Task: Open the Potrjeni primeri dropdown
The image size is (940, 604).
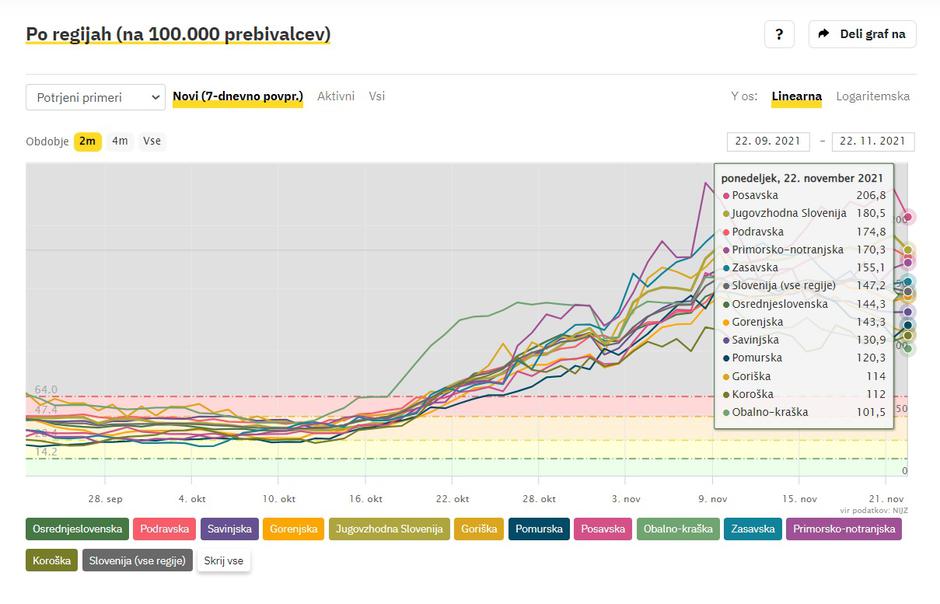Action: [x=95, y=97]
